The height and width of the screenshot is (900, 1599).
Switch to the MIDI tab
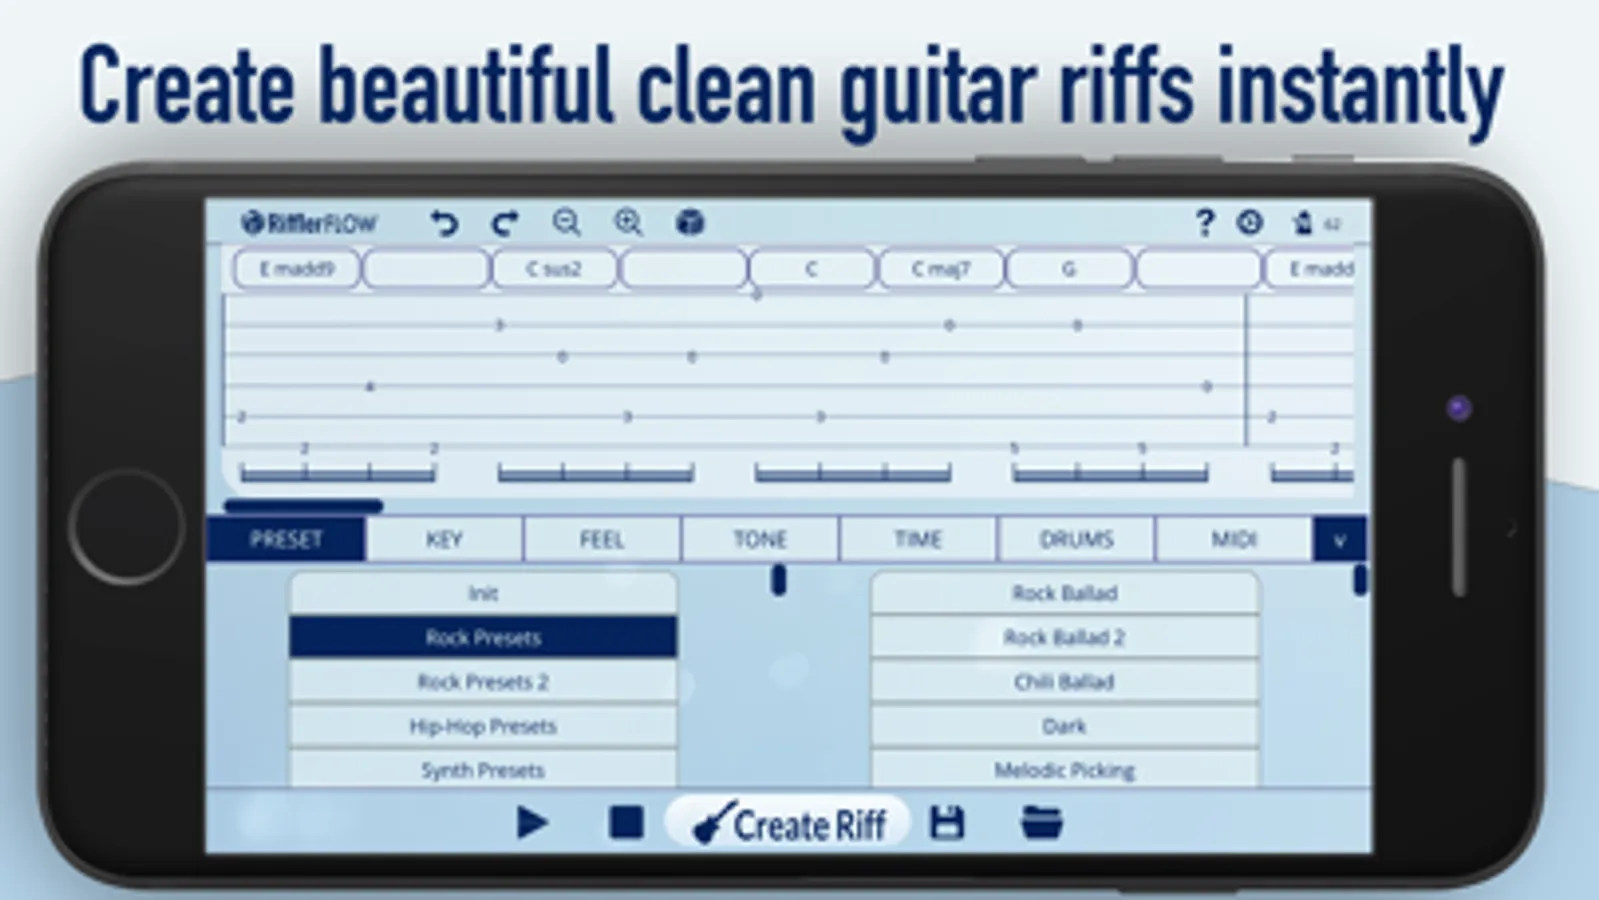point(1234,540)
